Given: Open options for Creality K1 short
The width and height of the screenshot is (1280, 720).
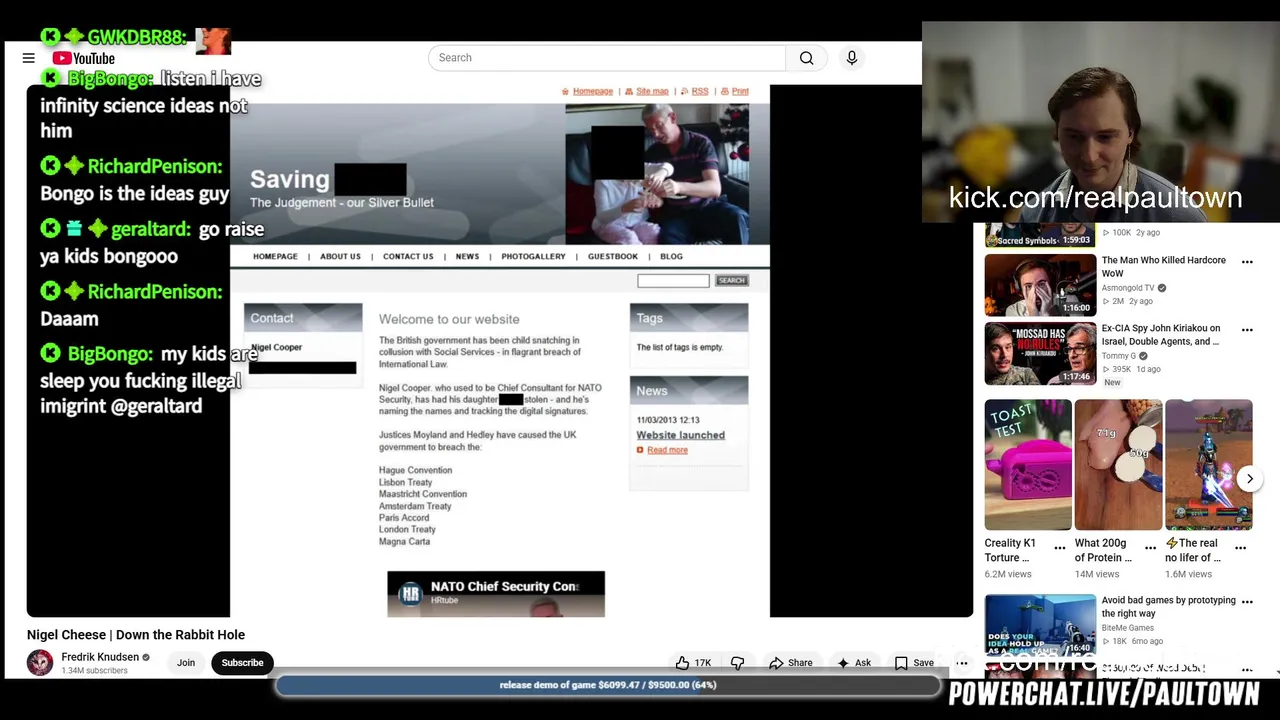Looking at the screenshot, I should click(x=1060, y=548).
